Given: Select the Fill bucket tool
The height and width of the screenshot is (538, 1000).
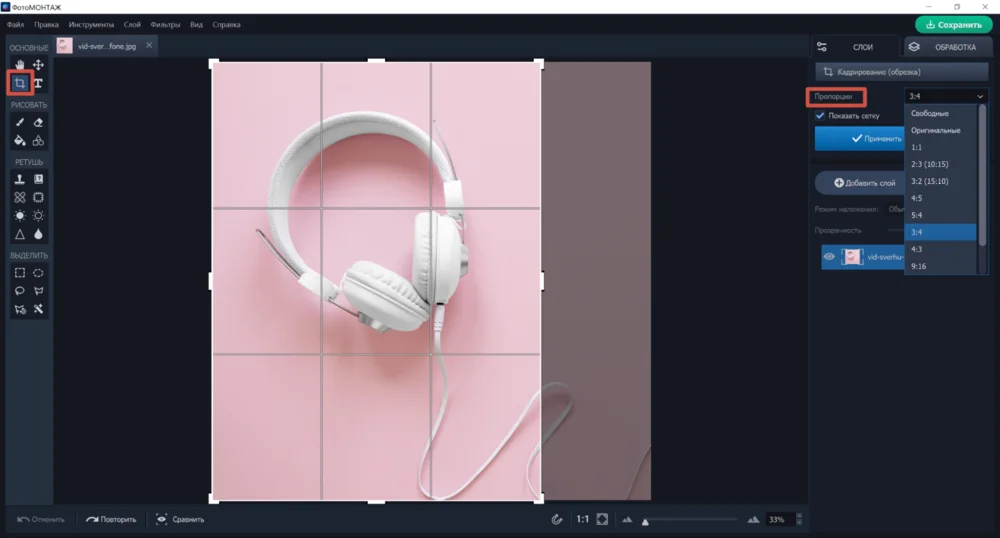Looking at the screenshot, I should 20,140.
